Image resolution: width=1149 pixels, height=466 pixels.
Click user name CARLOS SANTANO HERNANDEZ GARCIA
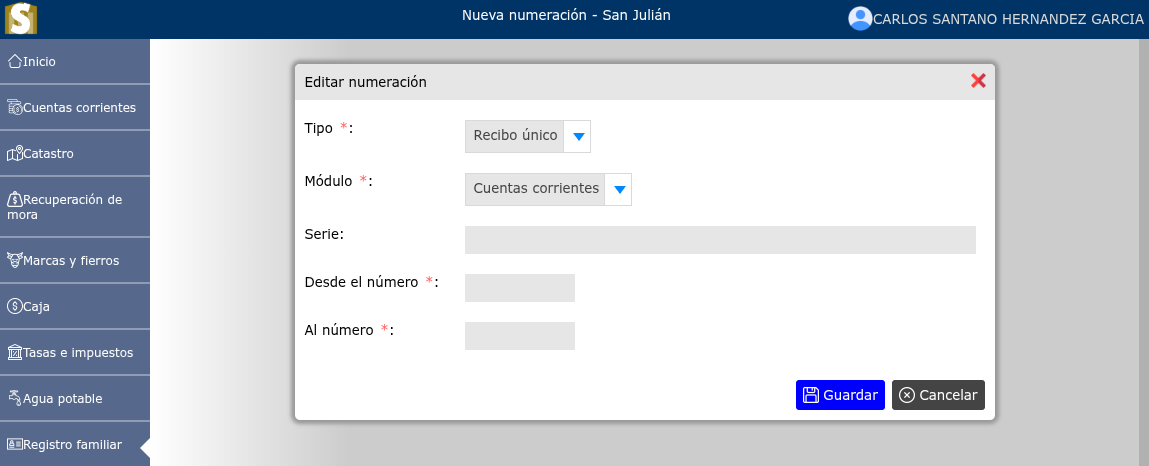click(1008, 20)
